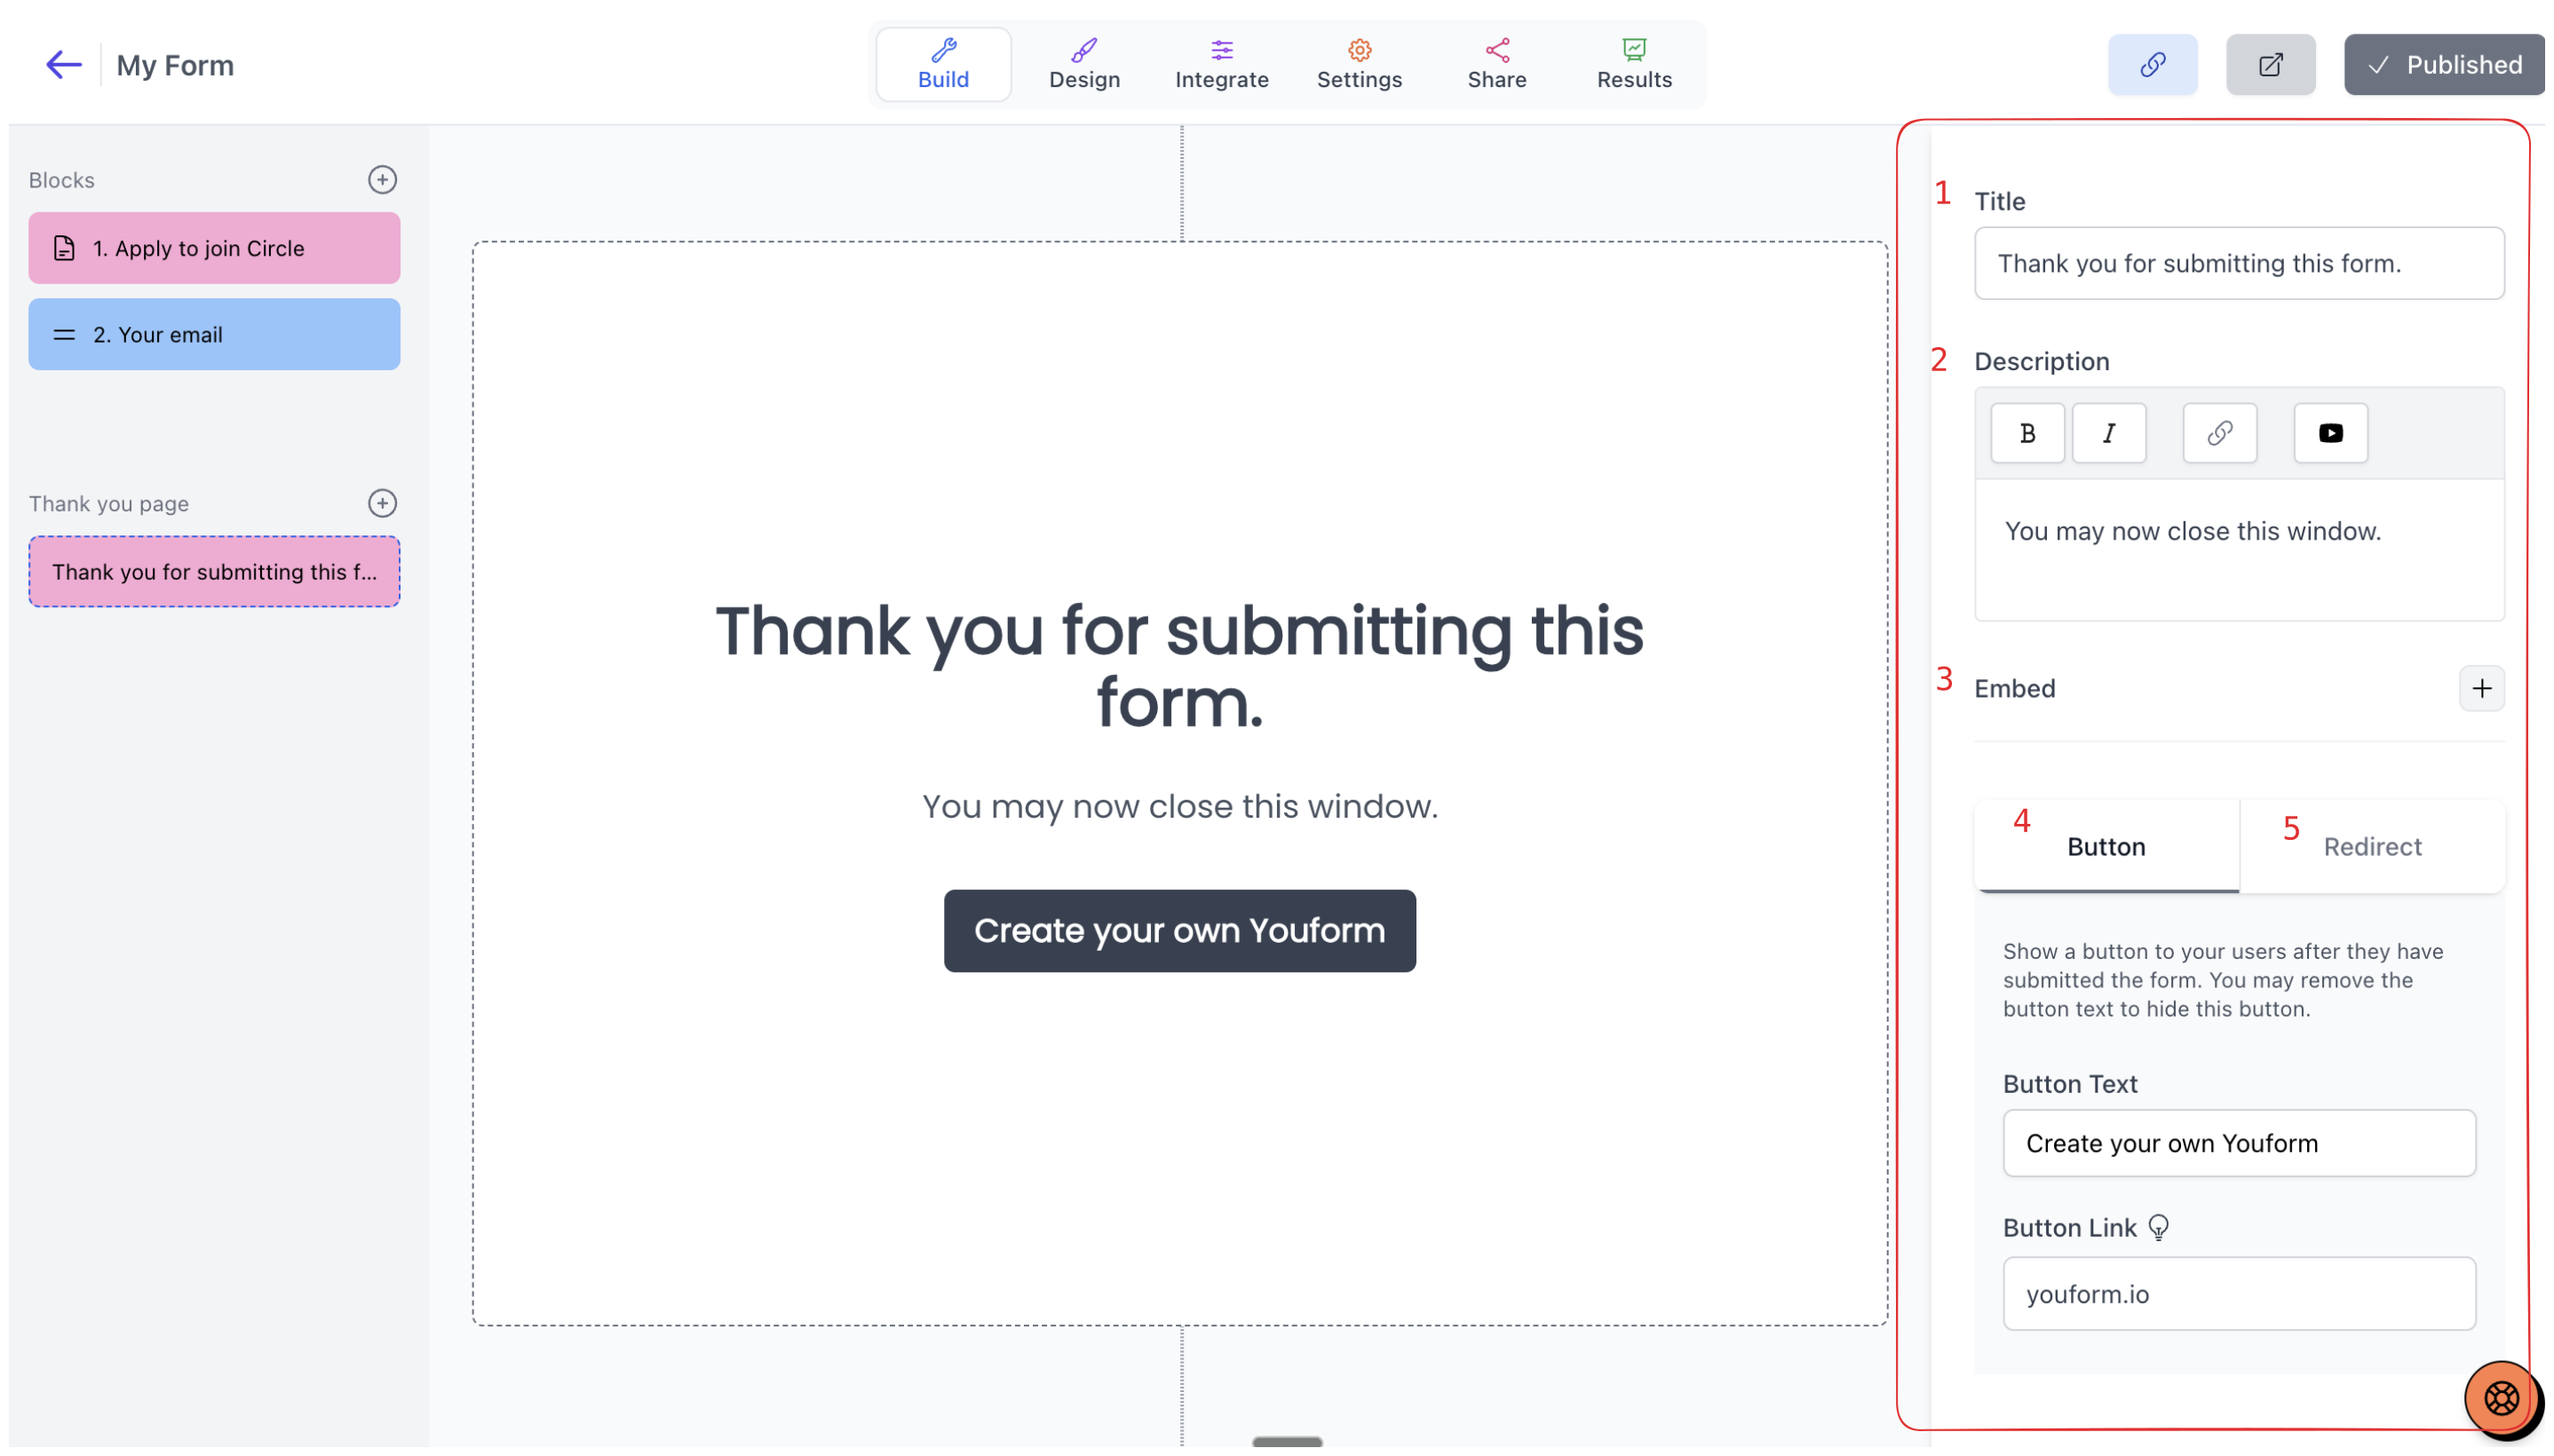This screenshot has width=2554, height=1456.
Task: Click the Button Text input field
Action: point(2238,1143)
